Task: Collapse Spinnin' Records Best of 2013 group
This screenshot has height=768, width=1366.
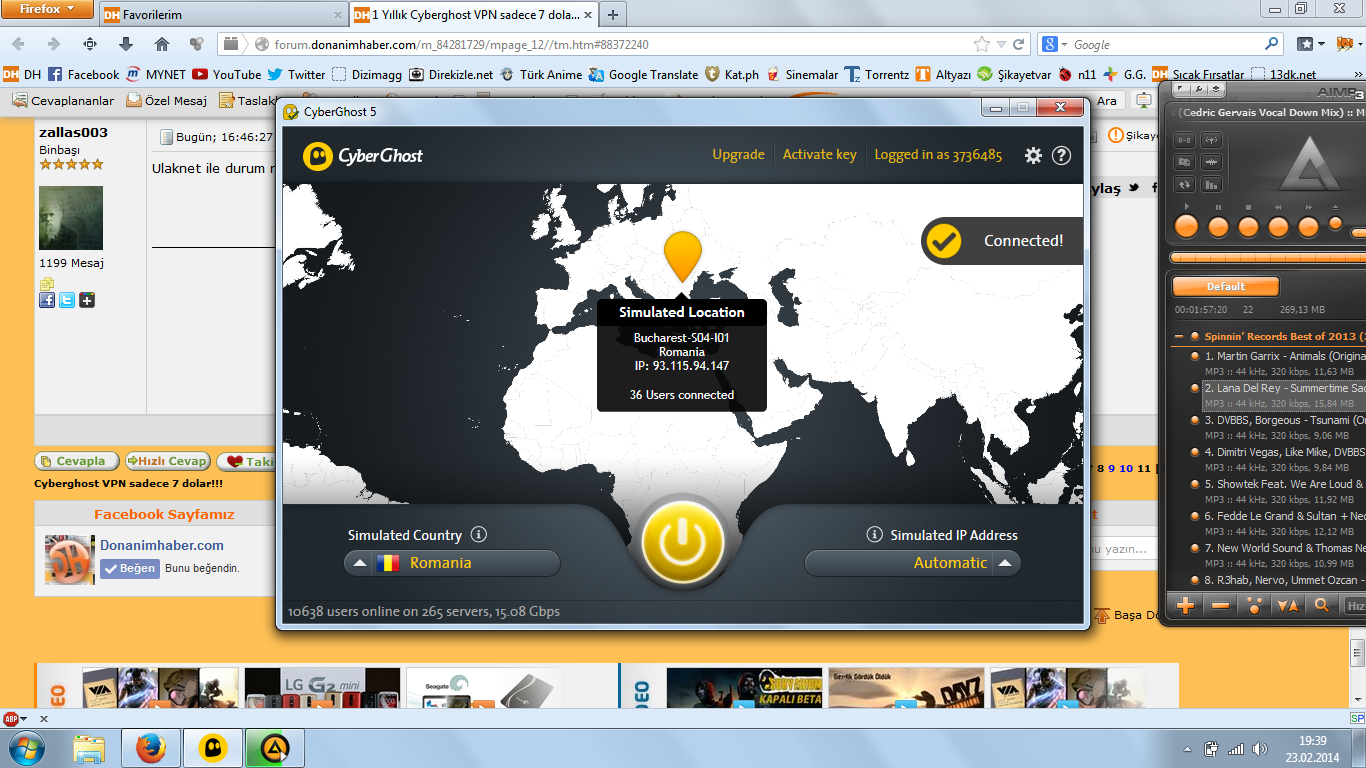Action: (1180, 337)
